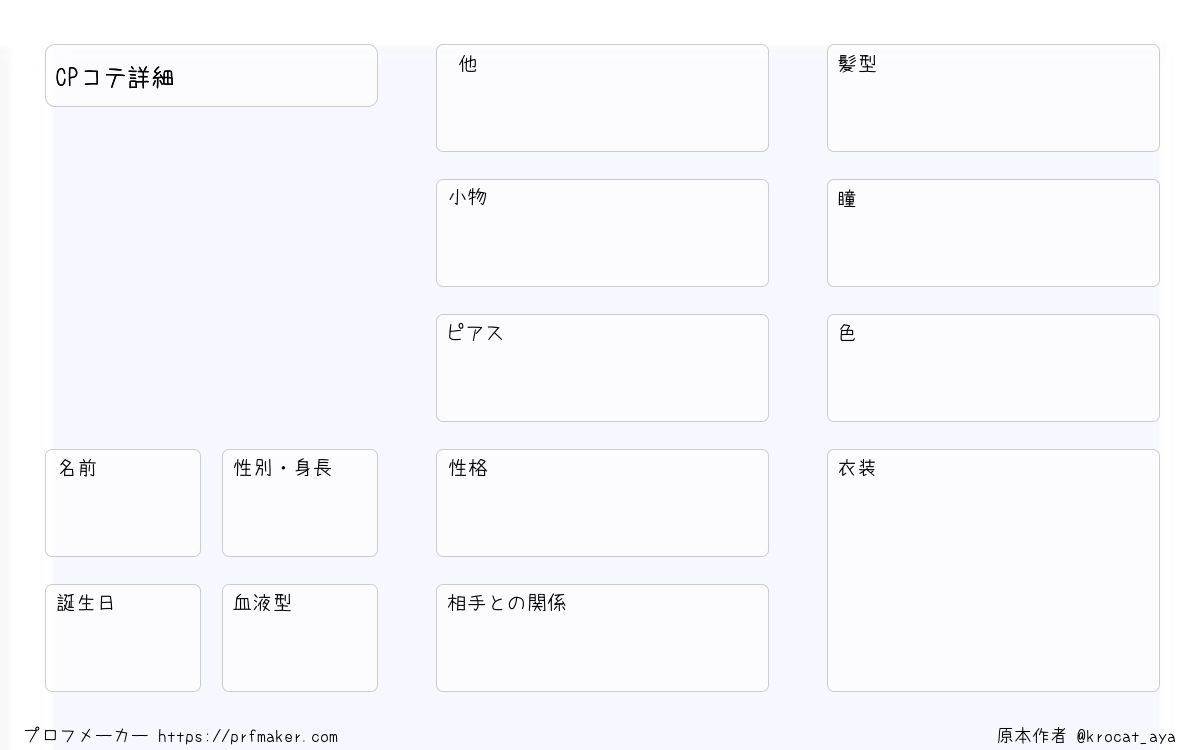Select the 名前 box
The width and height of the screenshot is (1200, 750).
tap(123, 503)
